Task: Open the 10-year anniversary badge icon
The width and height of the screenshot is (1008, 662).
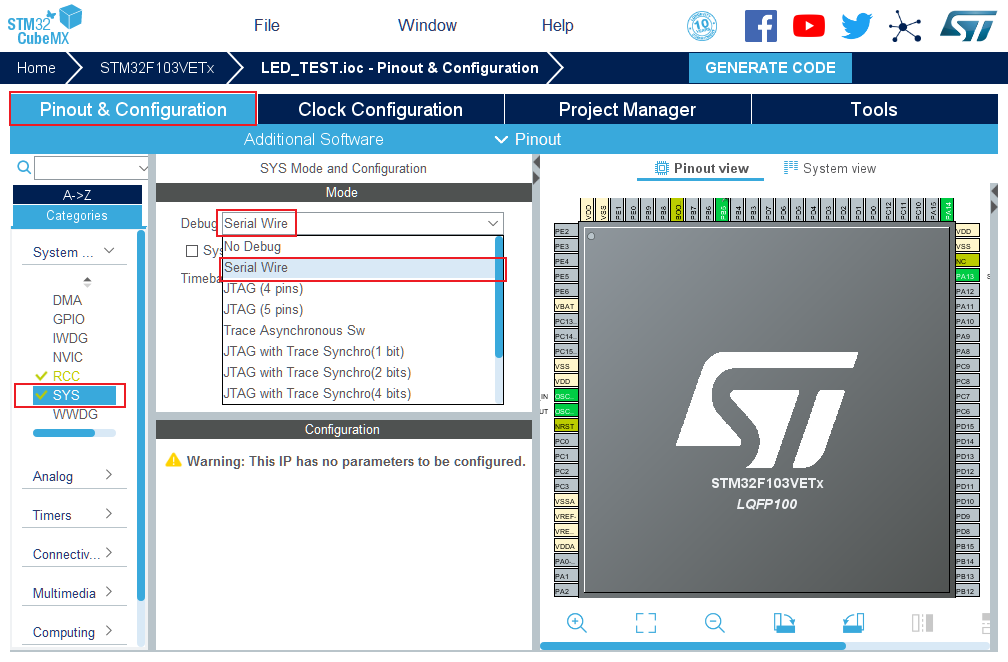Action: (x=702, y=26)
